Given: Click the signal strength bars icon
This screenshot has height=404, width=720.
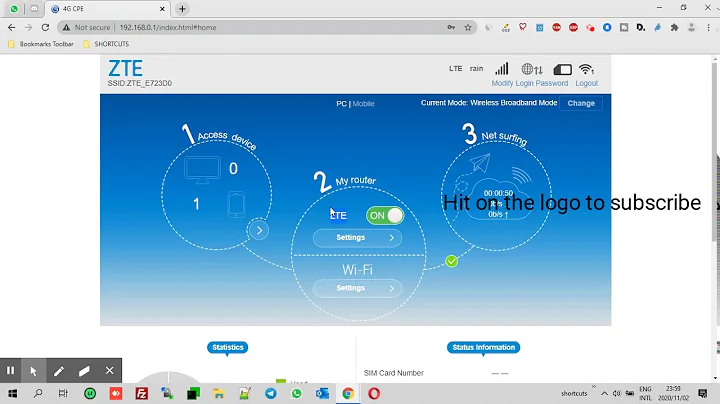Looking at the screenshot, I should (501, 69).
